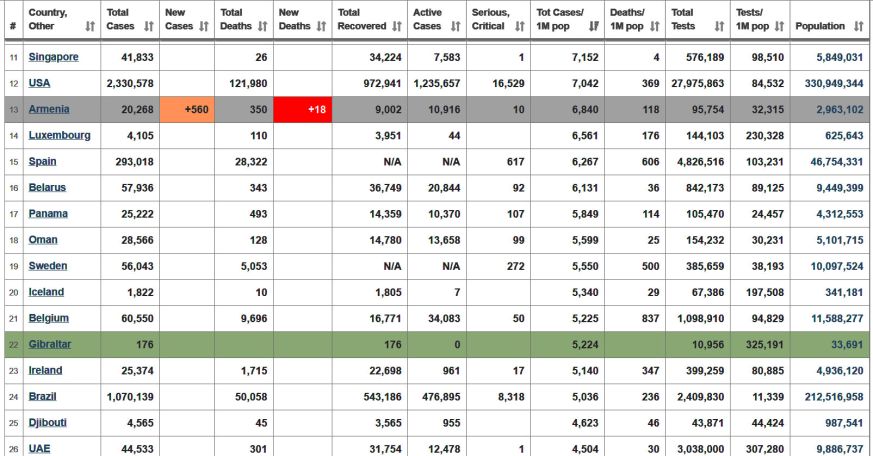Click sort arrows beside Total Deaths
Image resolution: width=873 pixels, height=456 pixels.
click(263, 26)
